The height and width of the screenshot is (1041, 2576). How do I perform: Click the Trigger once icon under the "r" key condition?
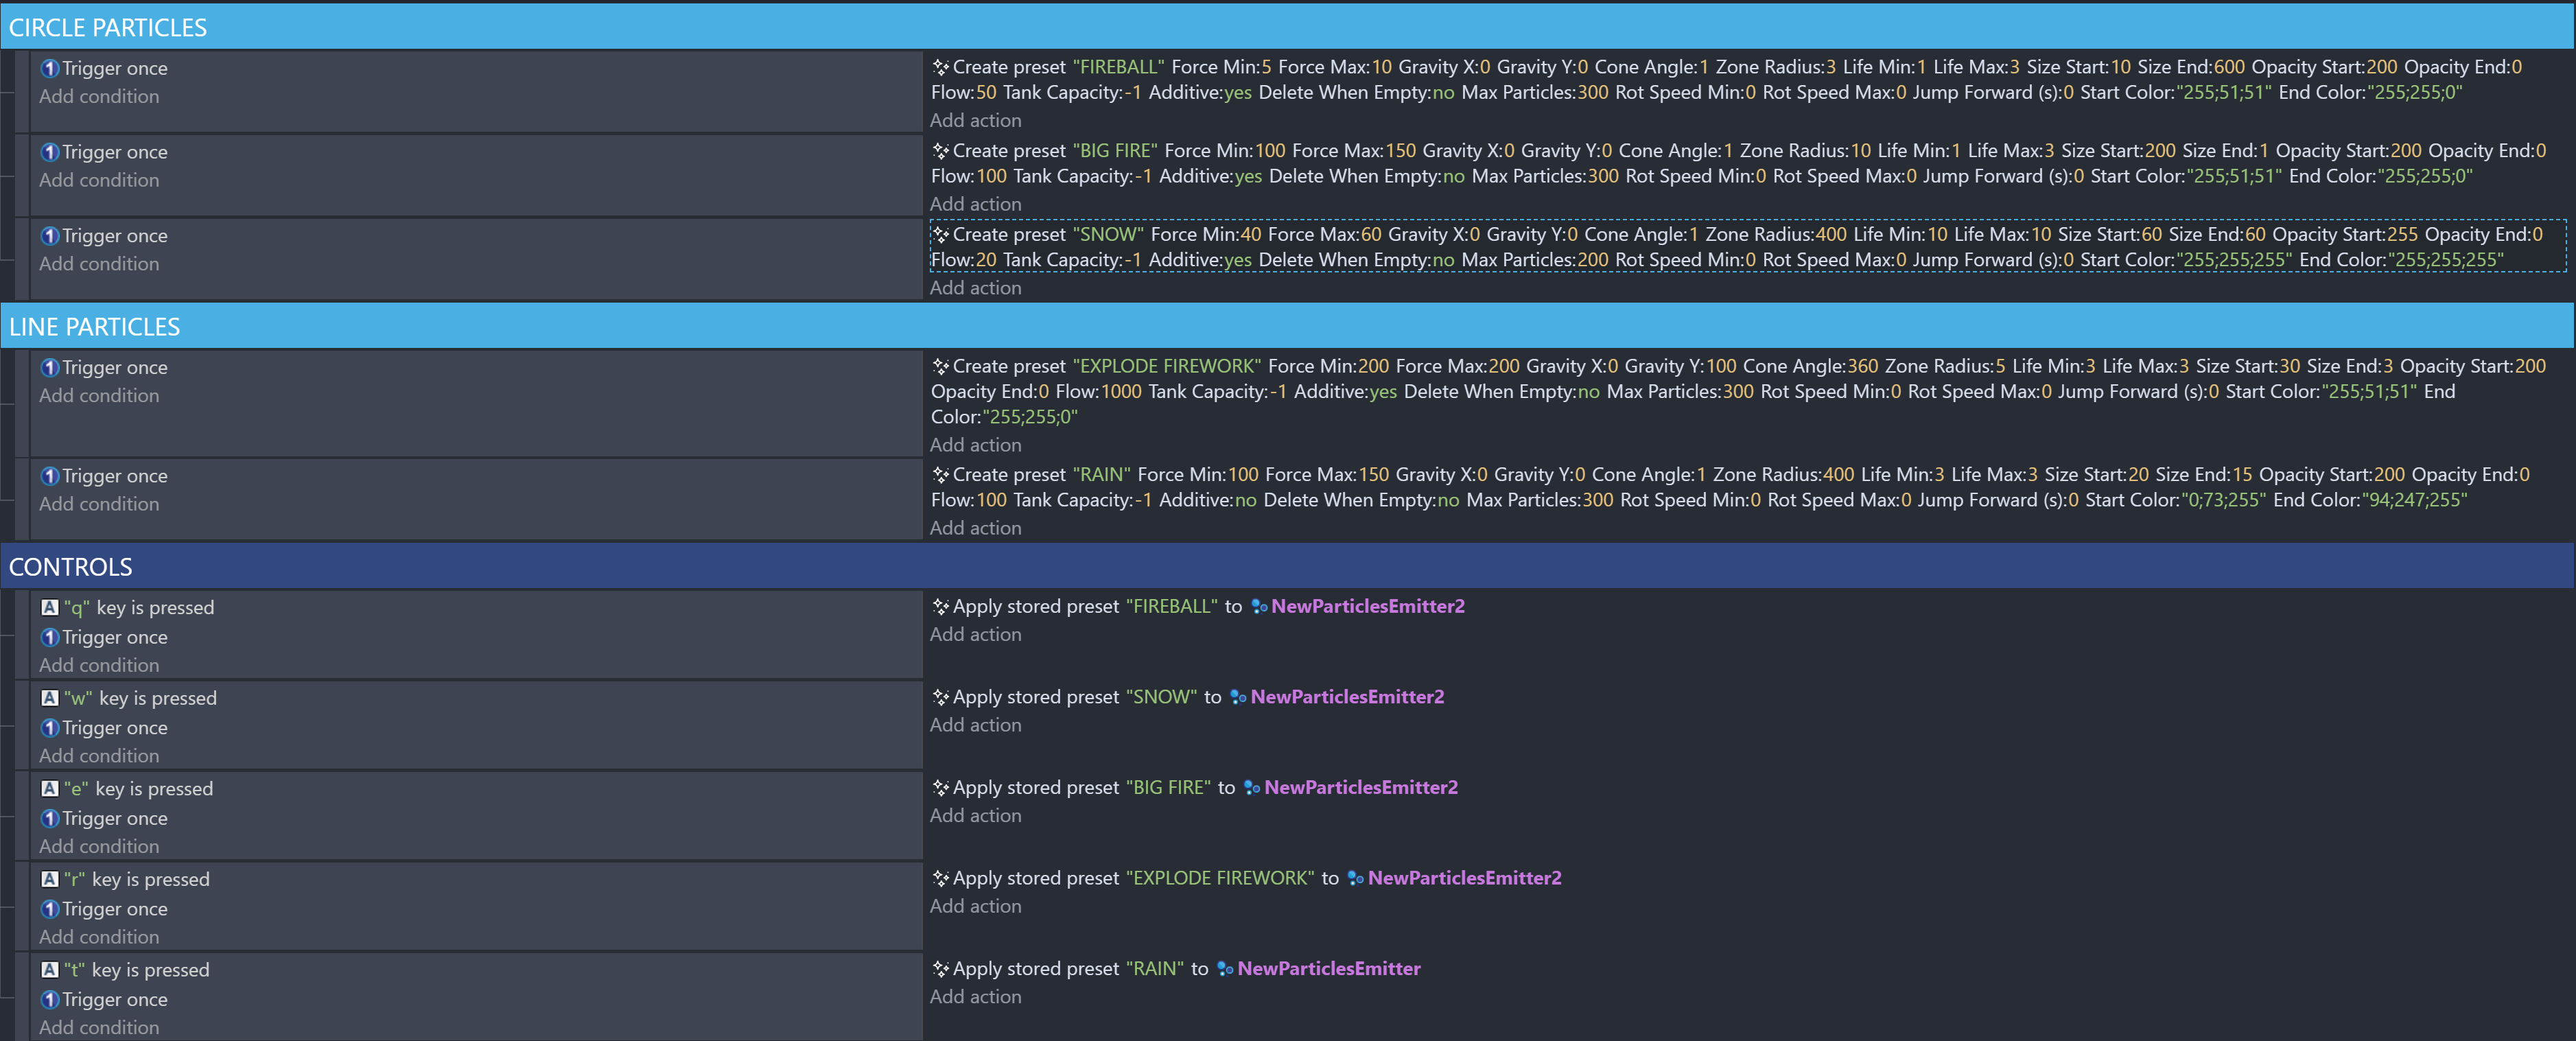pyautogui.click(x=50, y=909)
